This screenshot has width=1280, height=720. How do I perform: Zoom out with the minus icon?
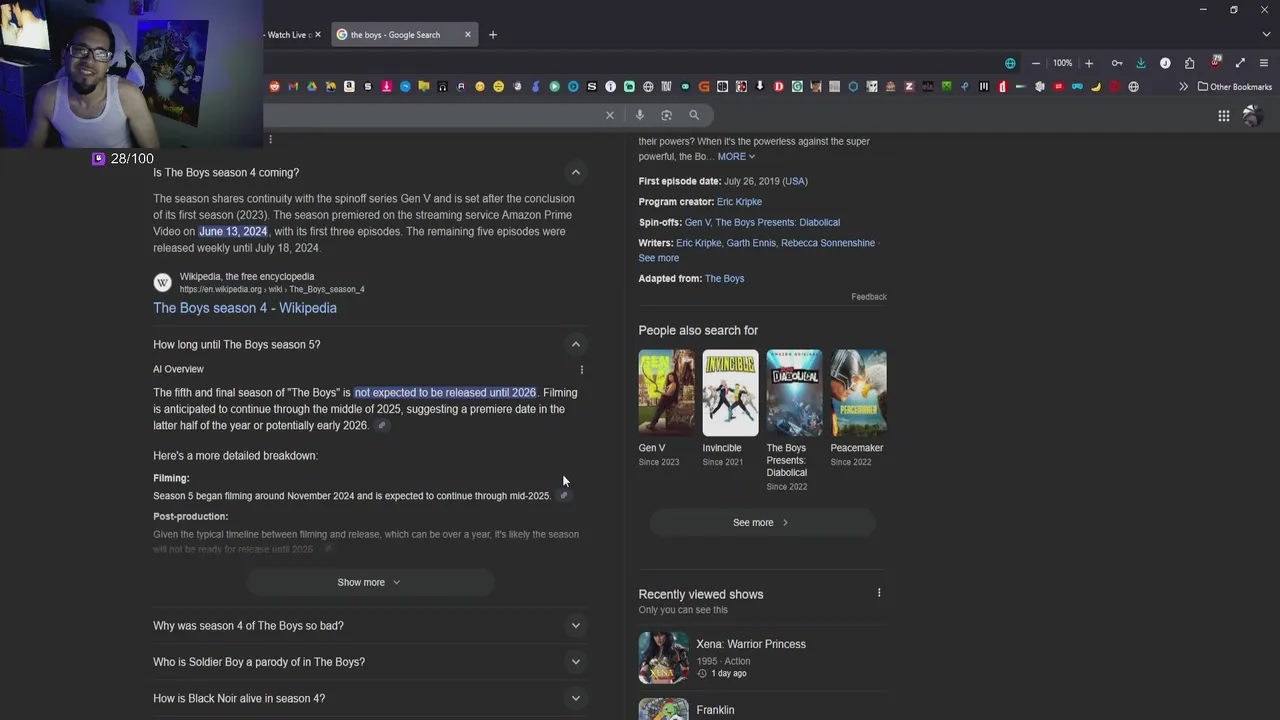pos(1036,63)
